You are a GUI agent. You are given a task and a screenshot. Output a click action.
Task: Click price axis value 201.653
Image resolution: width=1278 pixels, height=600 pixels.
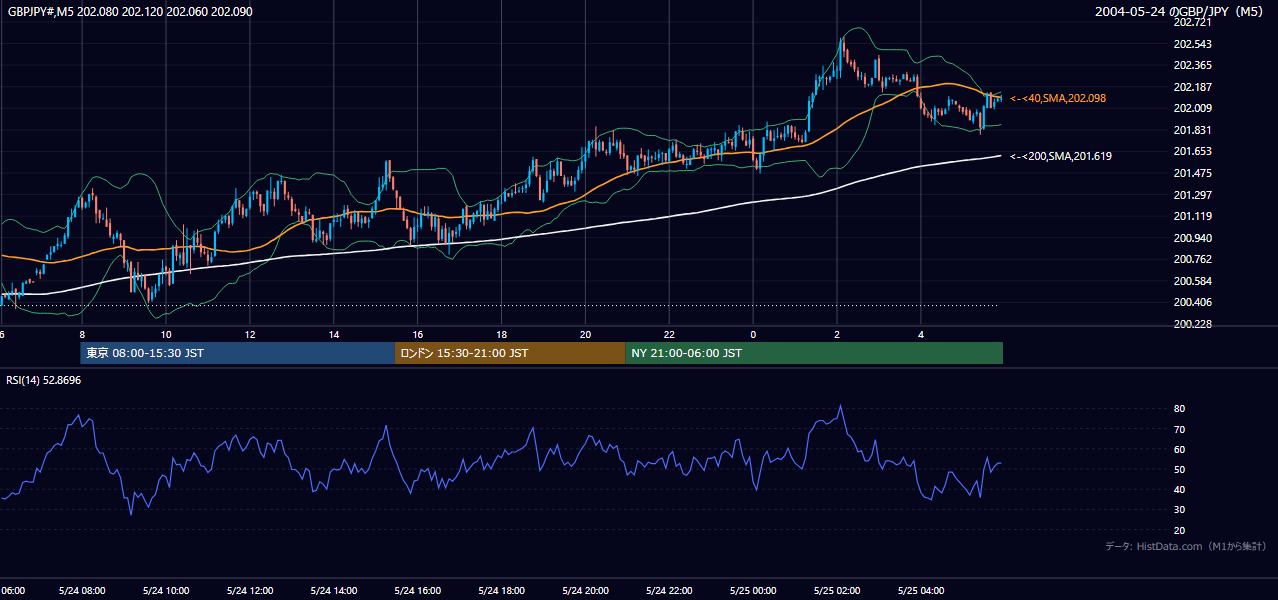(x=1192, y=151)
